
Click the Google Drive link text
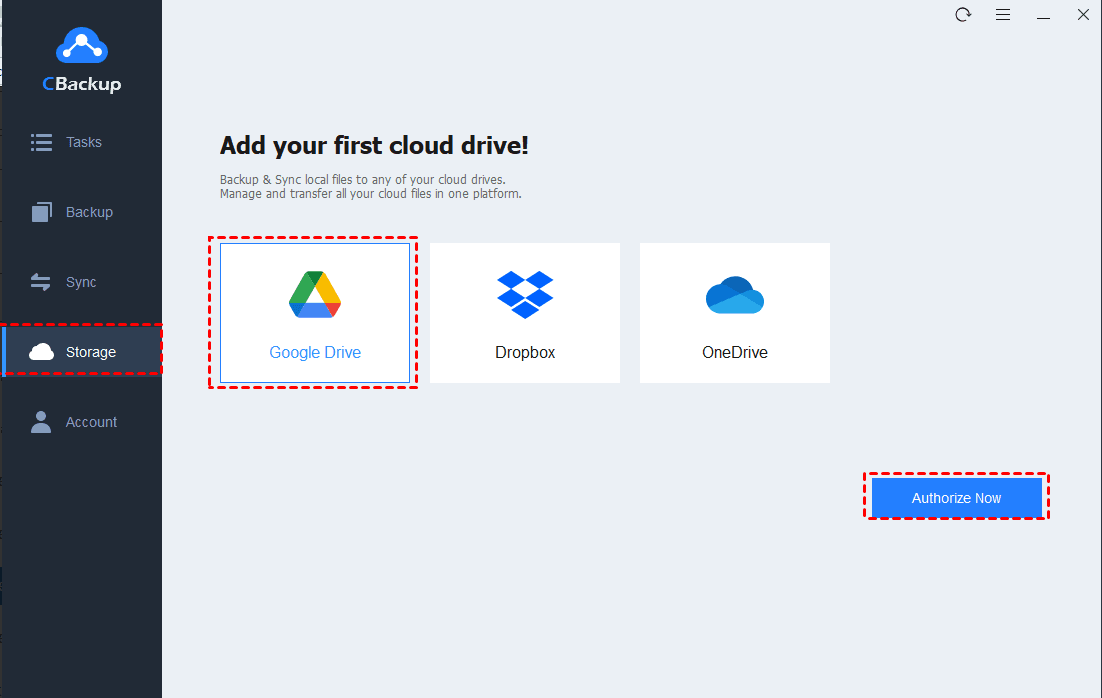pos(315,352)
